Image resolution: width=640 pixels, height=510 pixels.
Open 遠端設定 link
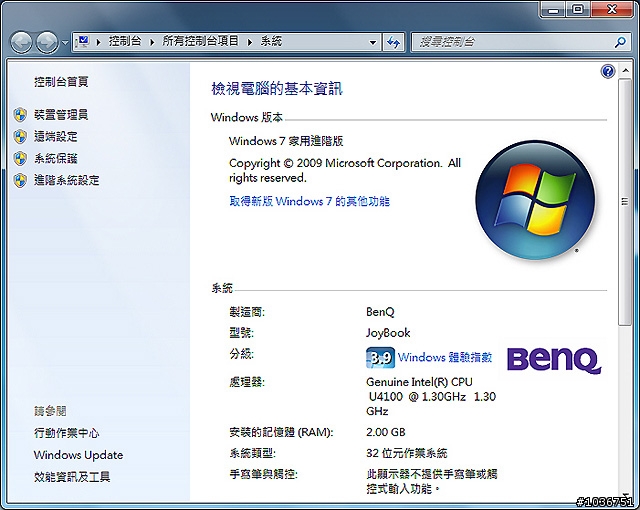pos(56,136)
